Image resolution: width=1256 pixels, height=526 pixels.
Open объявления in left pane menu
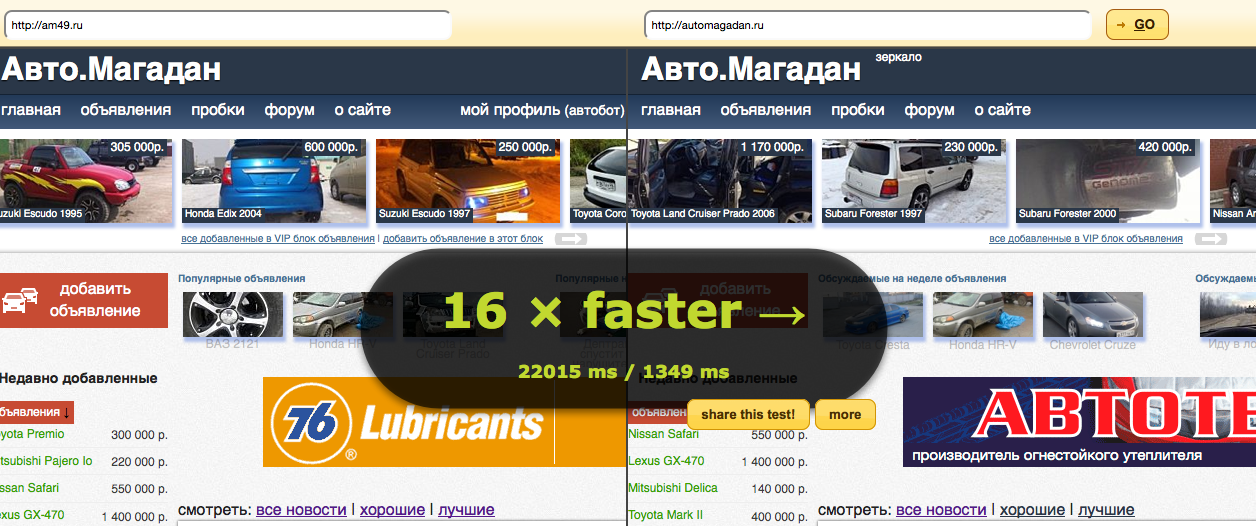[126, 110]
